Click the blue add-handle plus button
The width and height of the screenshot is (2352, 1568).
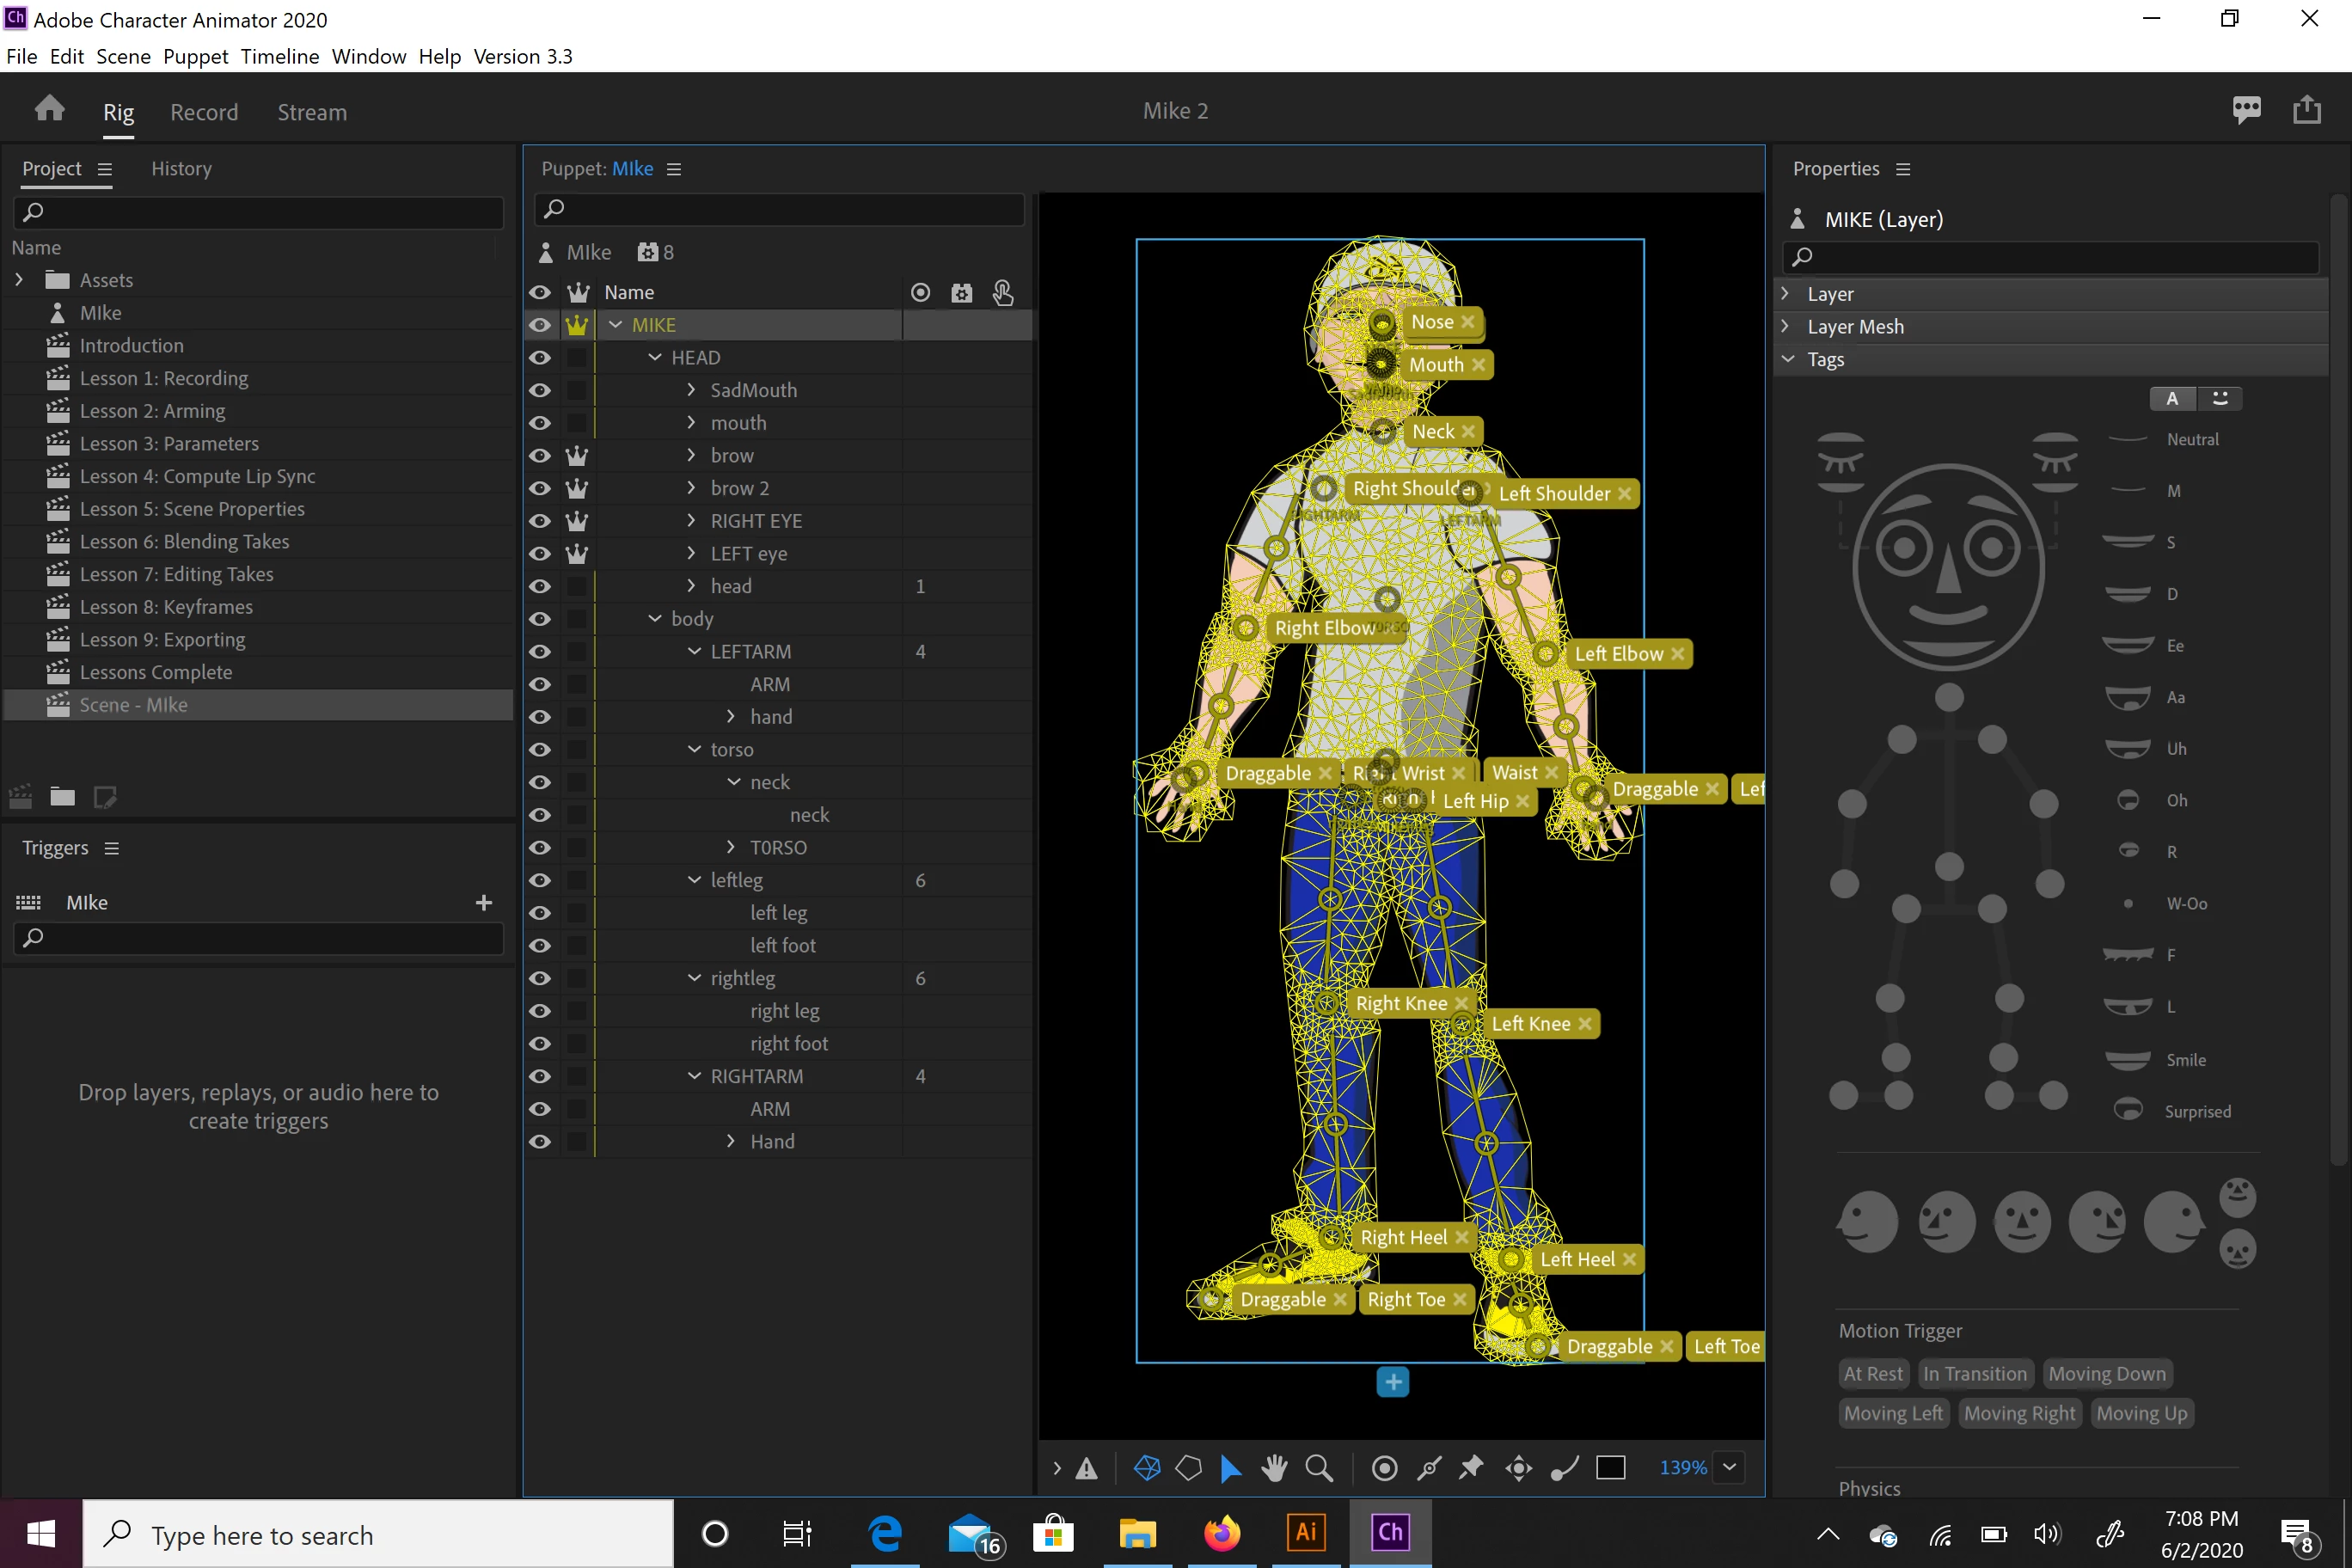pos(1392,1382)
